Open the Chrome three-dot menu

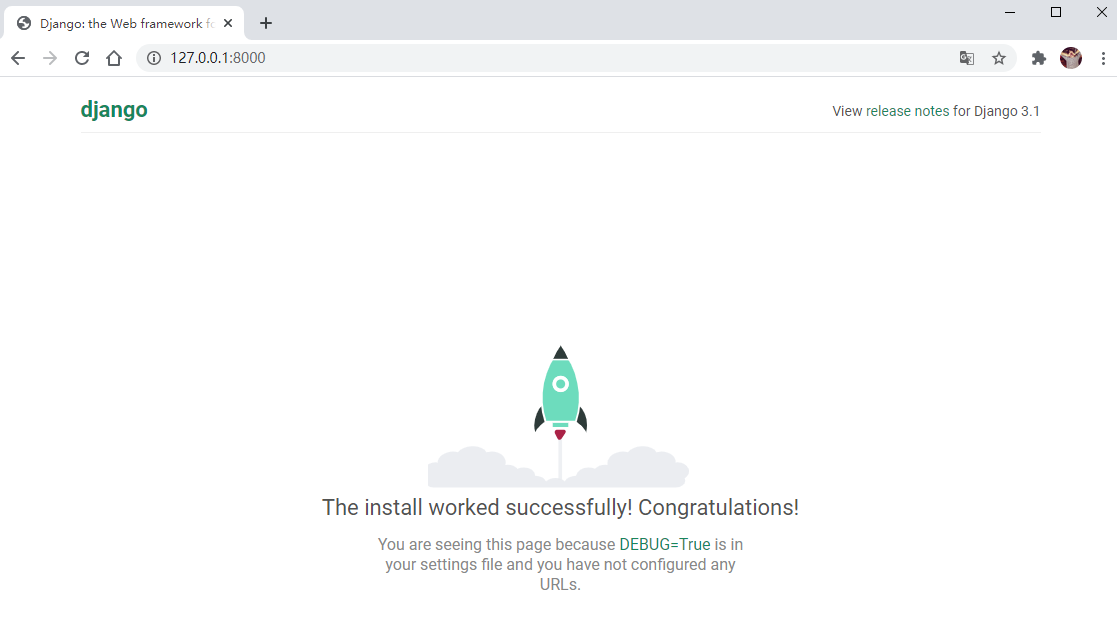(1103, 58)
